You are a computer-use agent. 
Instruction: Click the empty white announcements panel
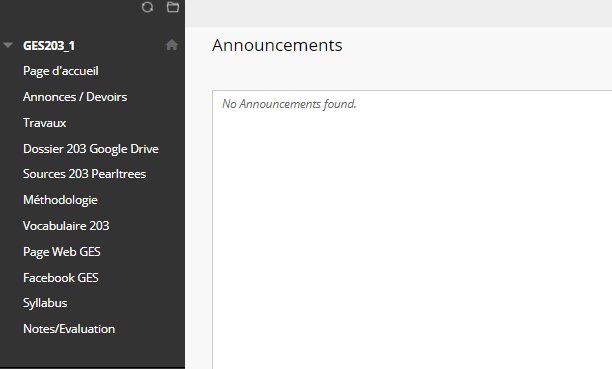pyautogui.click(x=412, y=234)
